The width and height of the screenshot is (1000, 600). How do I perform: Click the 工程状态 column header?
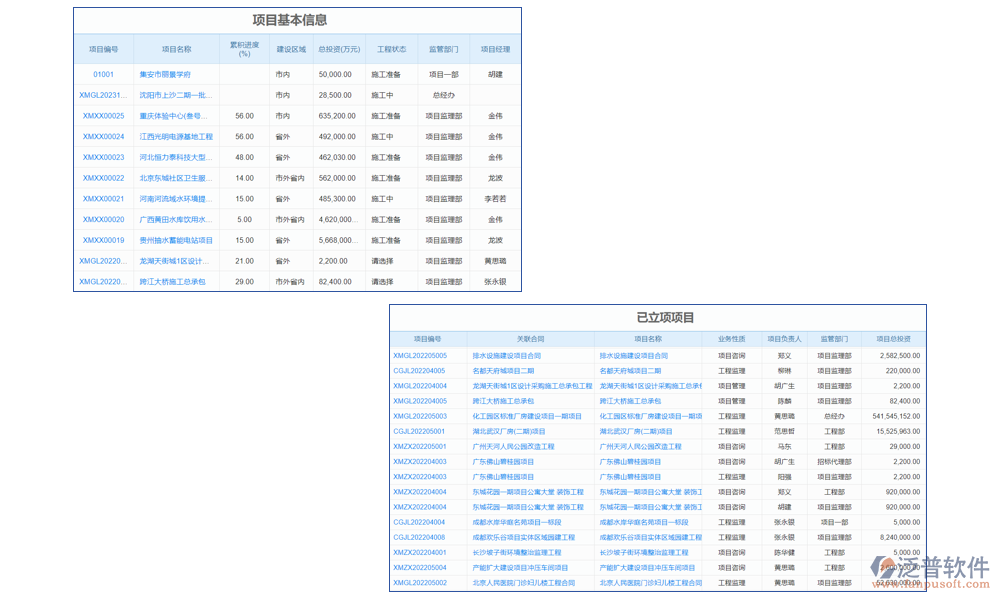click(x=391, y=49)
